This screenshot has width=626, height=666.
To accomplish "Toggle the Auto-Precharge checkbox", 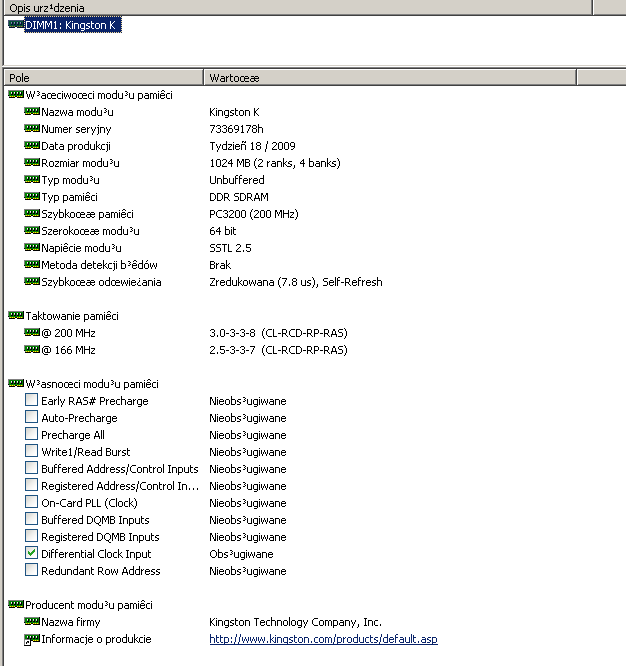I will click(31, 417).
